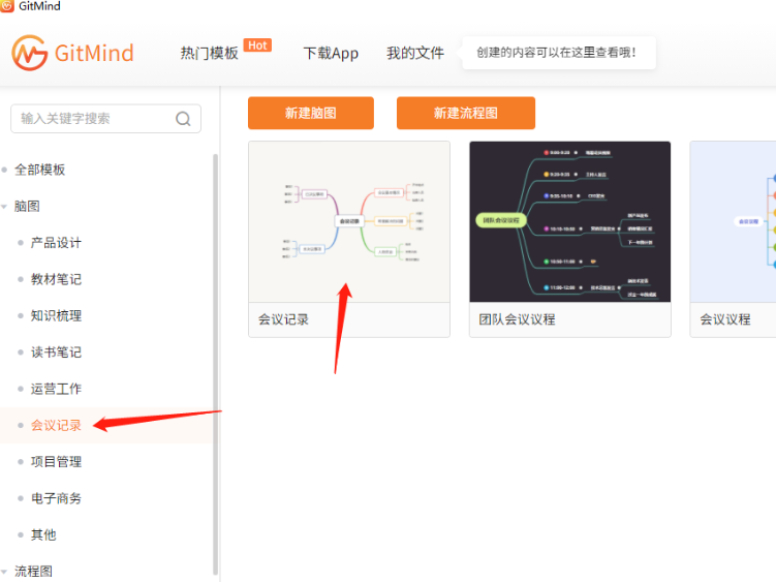Collapse the 脑图 category arrow

pyautogui.click(x=4, y=206)
